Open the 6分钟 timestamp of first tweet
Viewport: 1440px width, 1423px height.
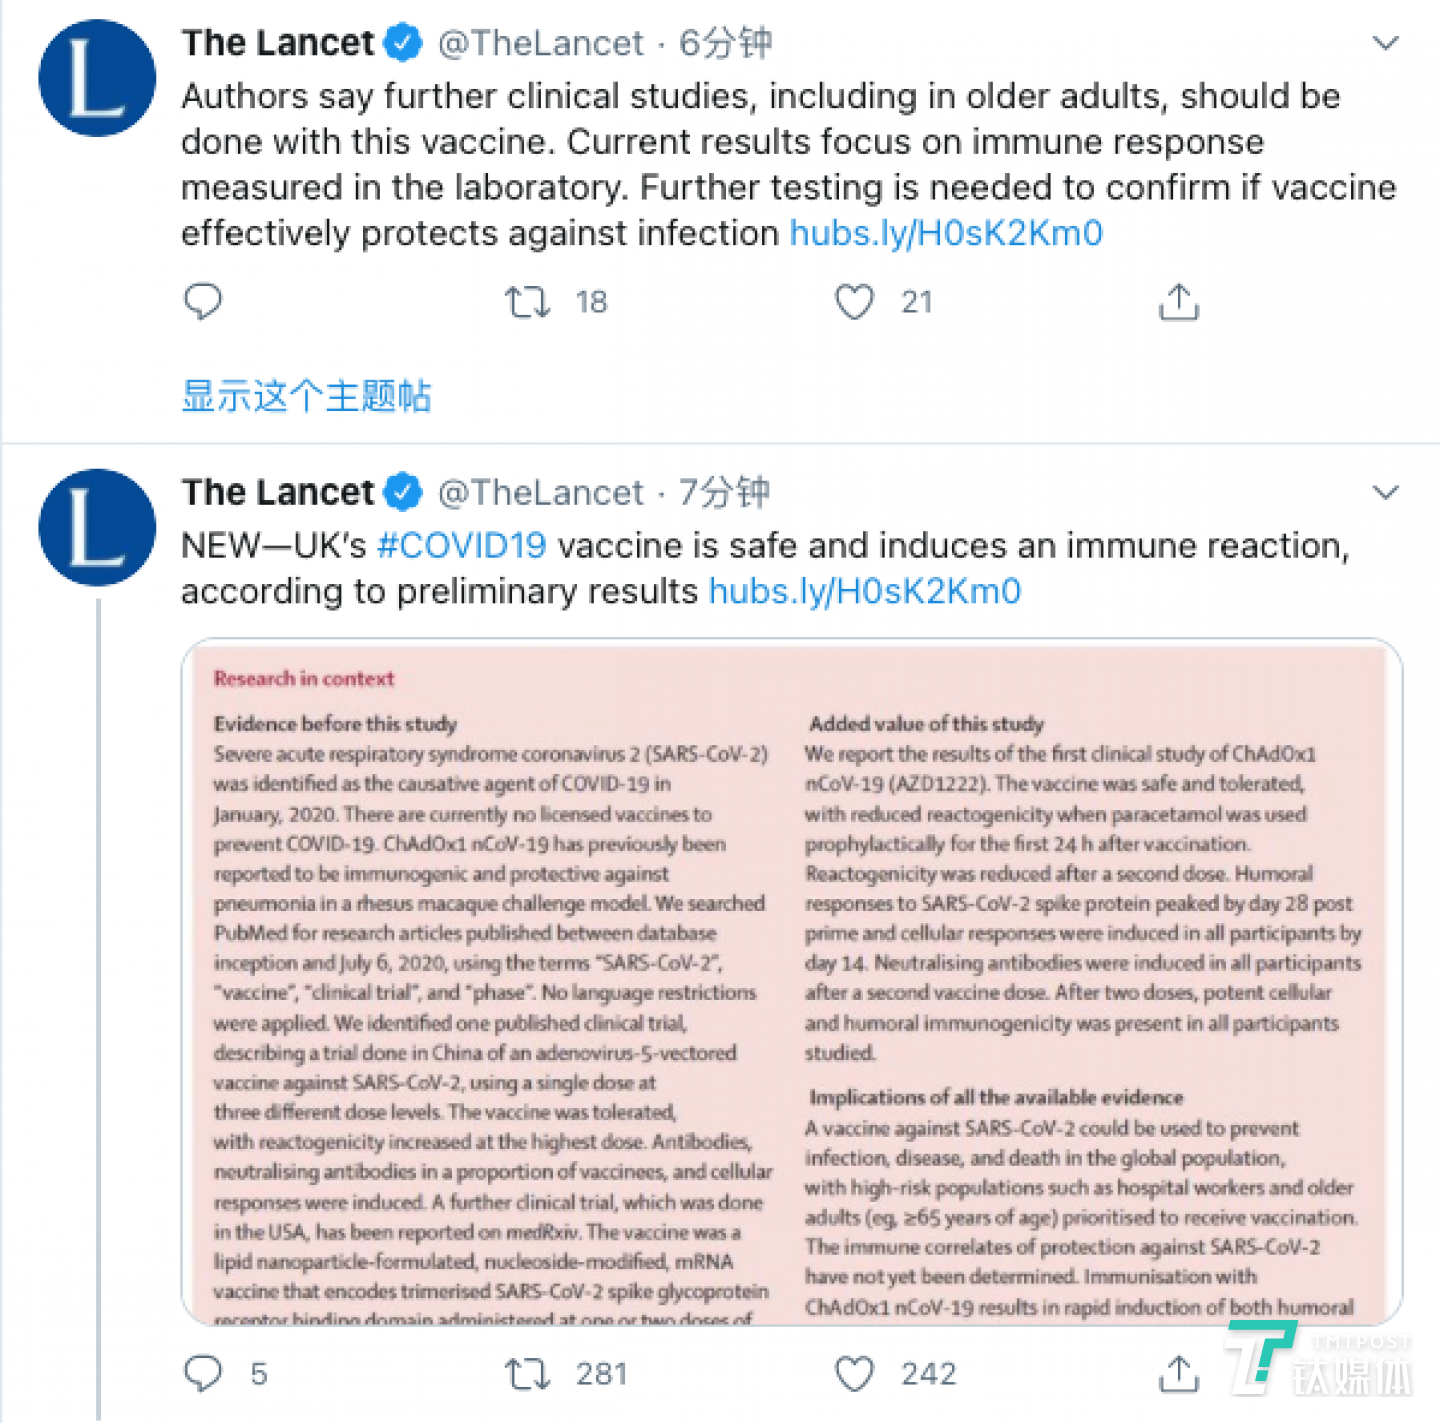(x=725, y=43)
